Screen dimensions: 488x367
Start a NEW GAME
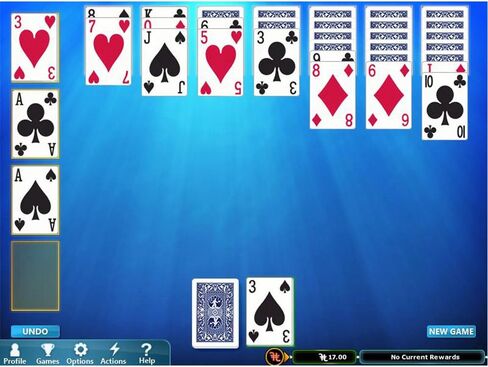(x=451, y=331)
